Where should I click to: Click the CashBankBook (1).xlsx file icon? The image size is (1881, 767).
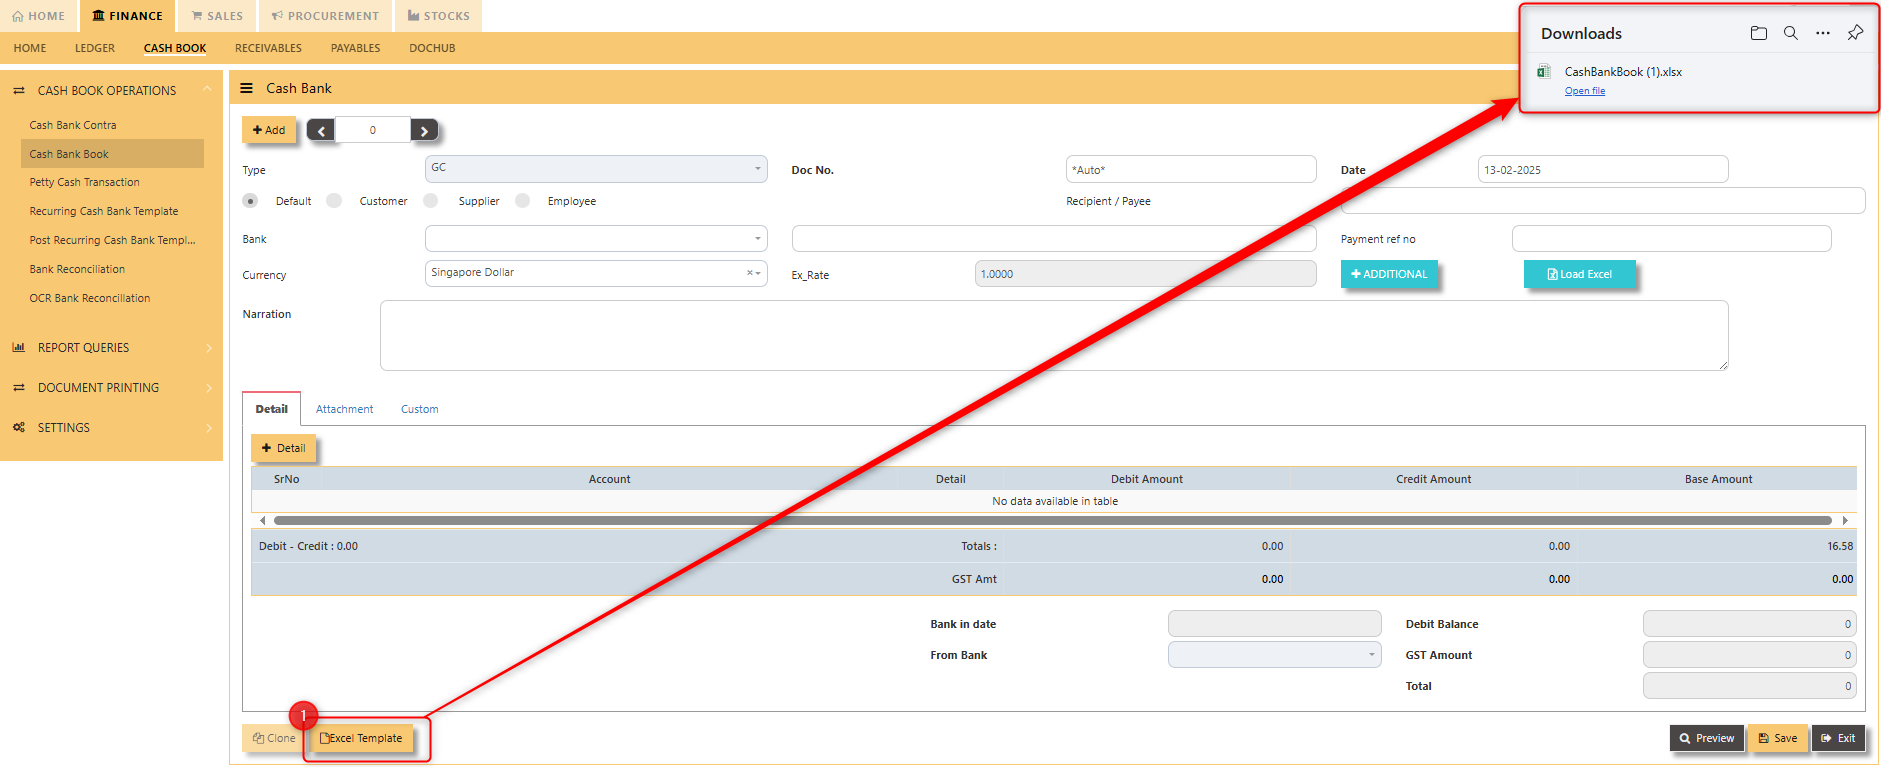click(1544, 71)
